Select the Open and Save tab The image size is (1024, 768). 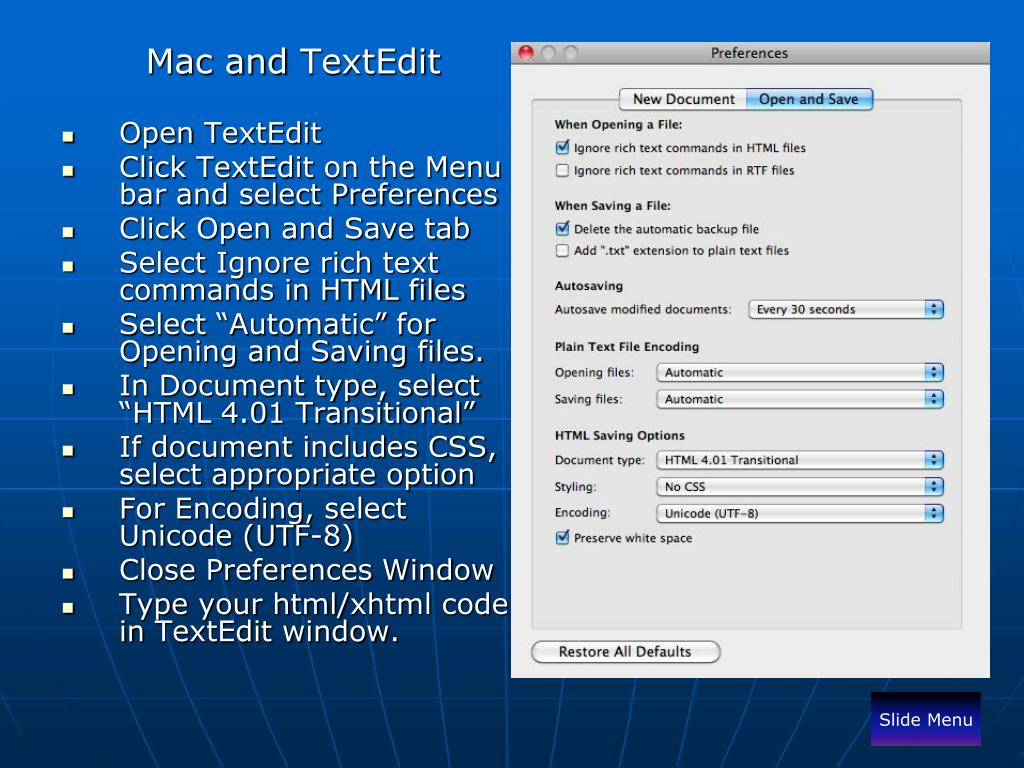point(809,99)
